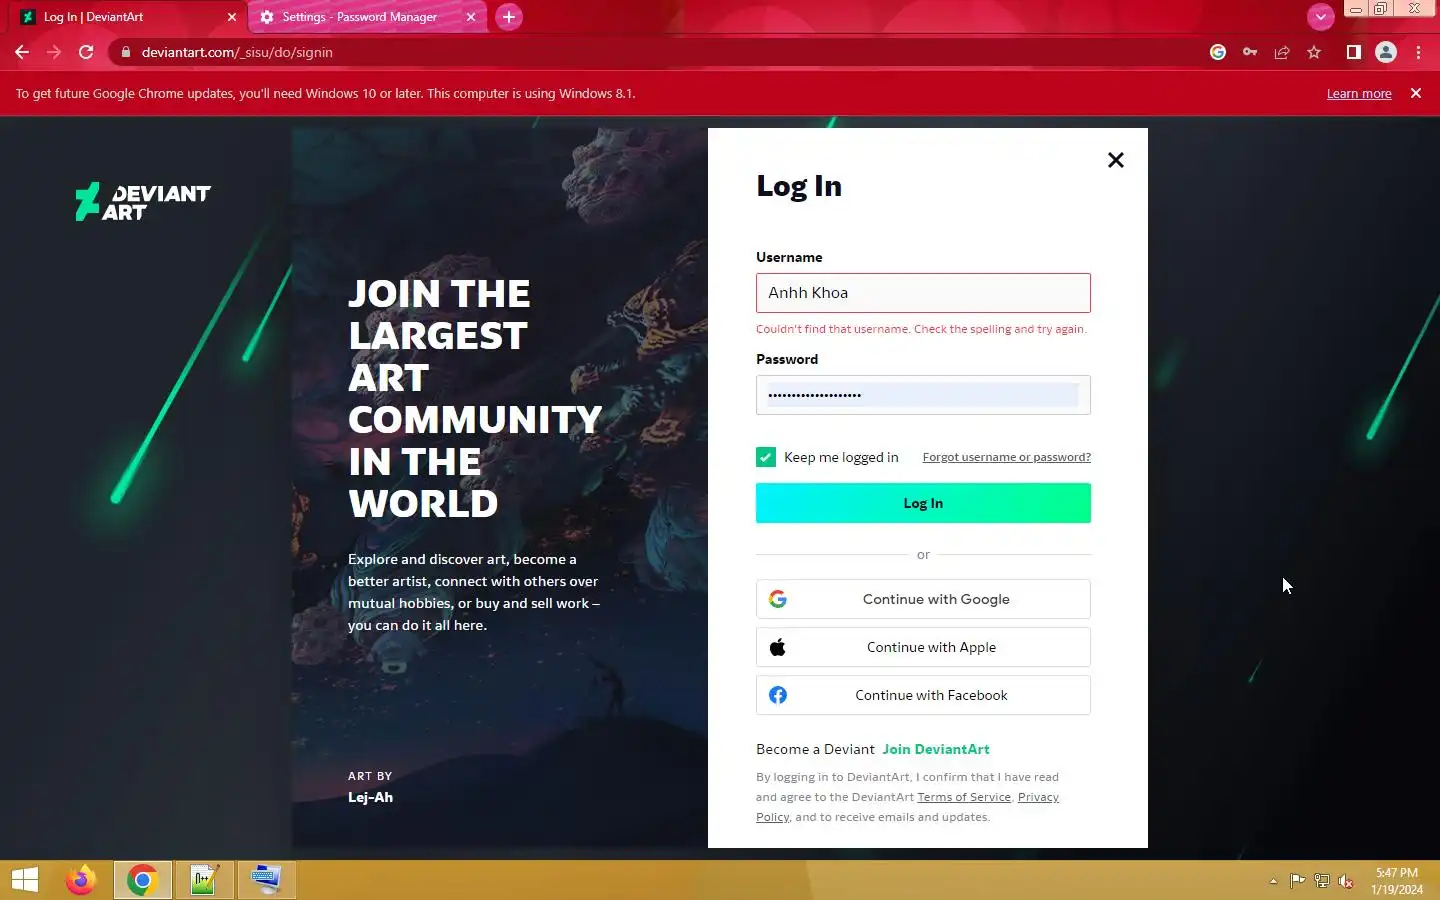
Task: Click the Password input field
Action: (923, 395)
